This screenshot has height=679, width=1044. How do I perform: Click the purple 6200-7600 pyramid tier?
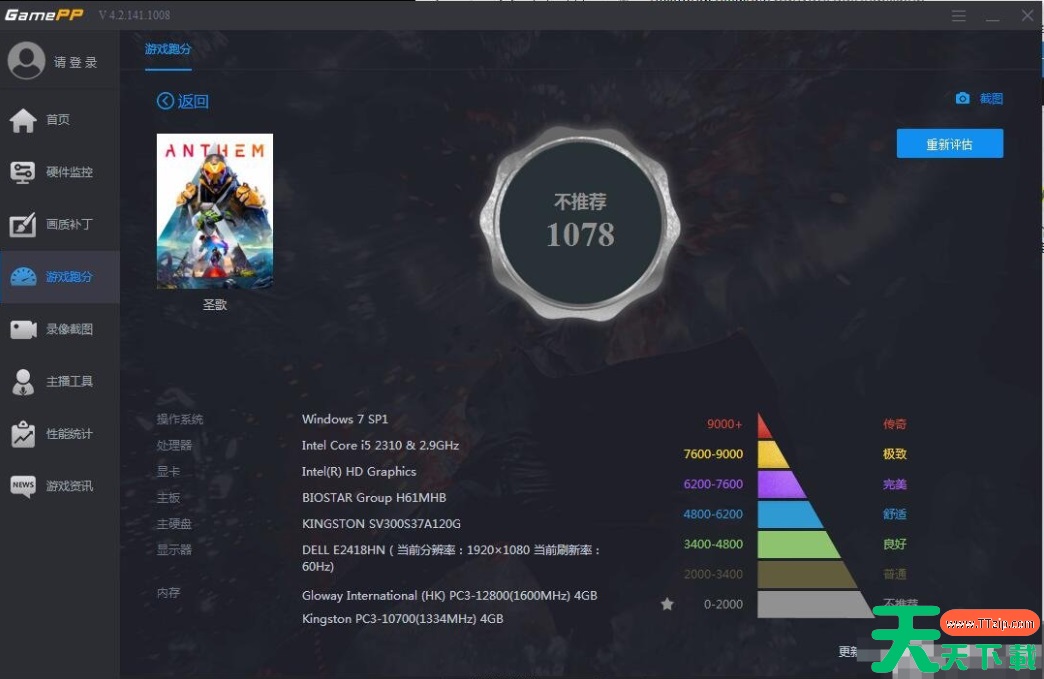(782, 485)
